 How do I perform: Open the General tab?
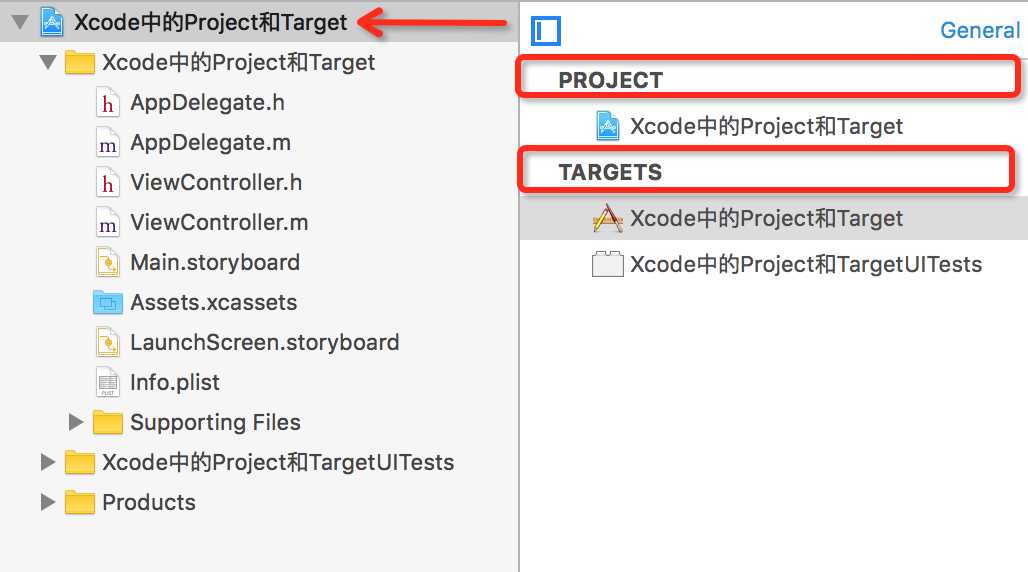979,30
